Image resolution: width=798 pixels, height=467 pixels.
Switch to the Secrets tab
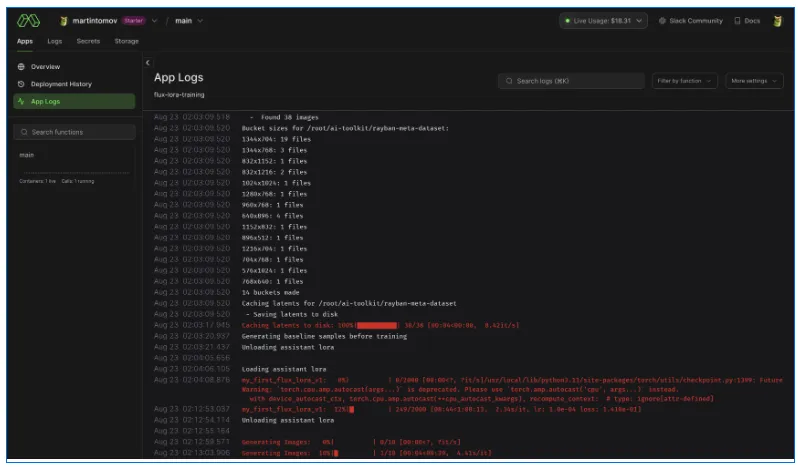[88, 41]
